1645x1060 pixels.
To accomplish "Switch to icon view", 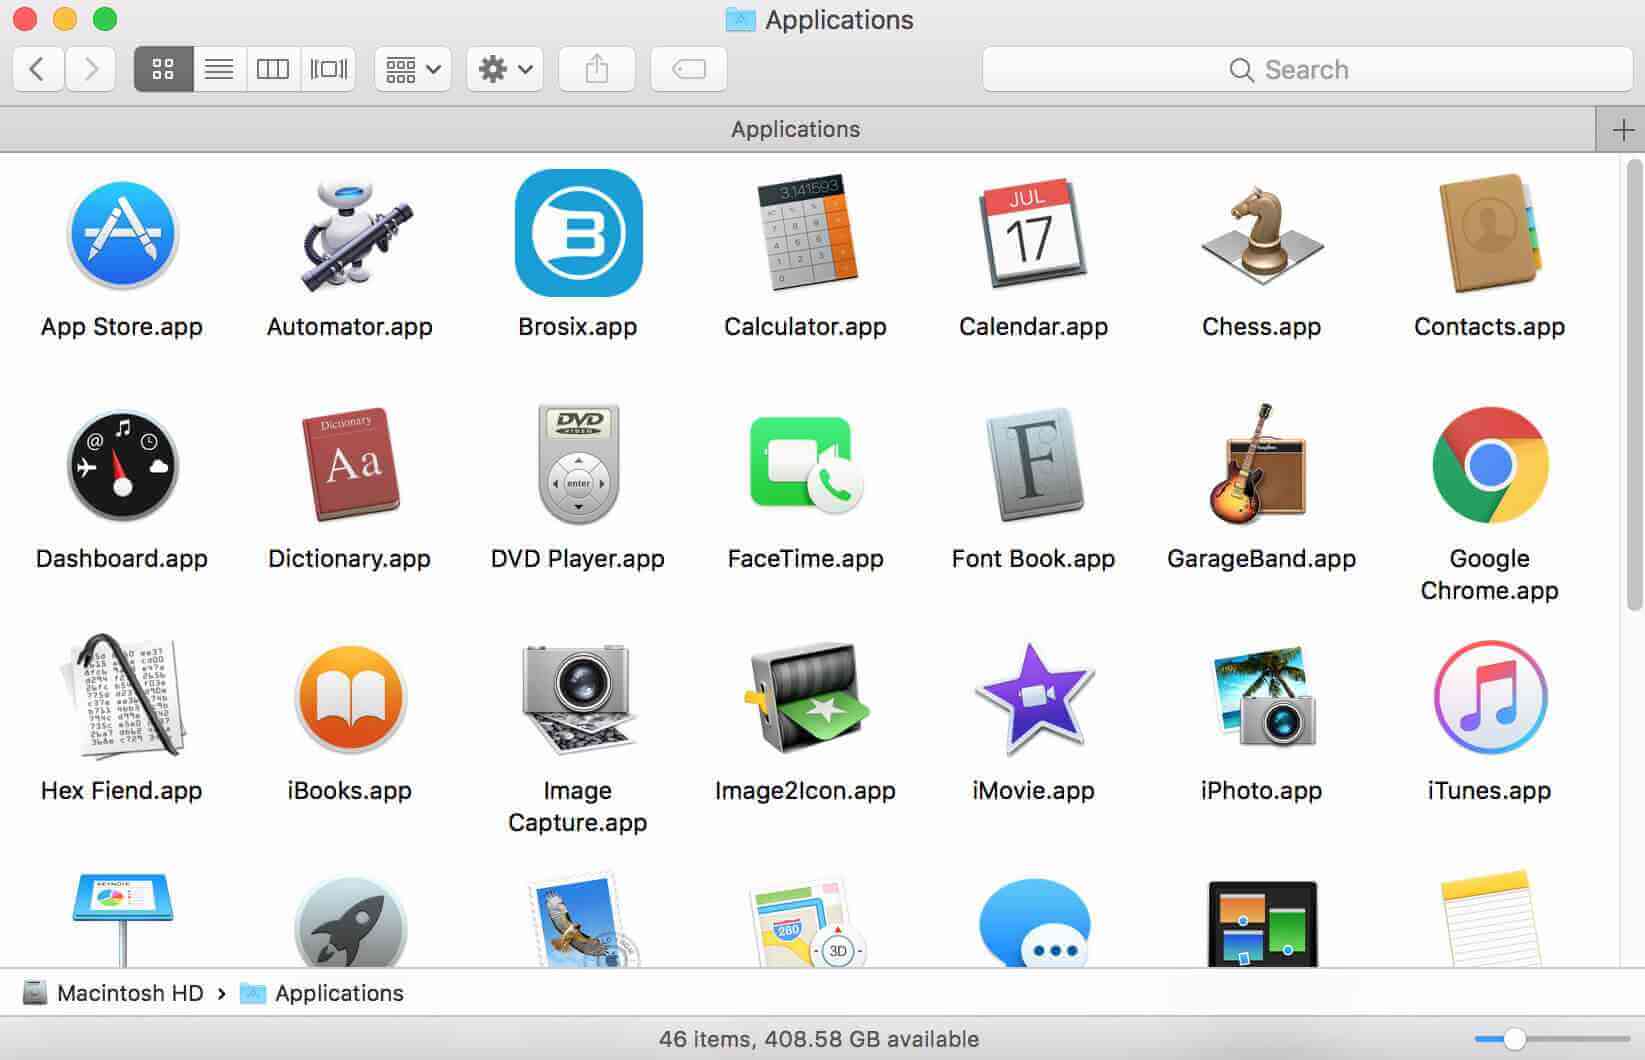I will click(163, 69).
